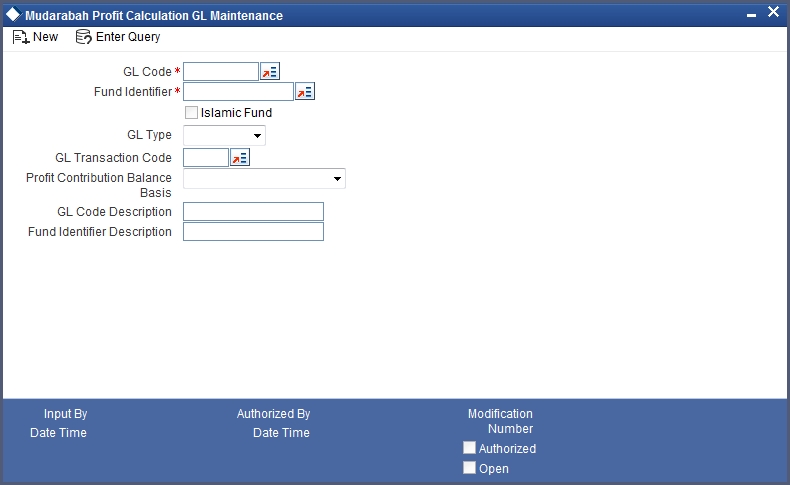Click the Enter Query database icon

coord(83,37)
